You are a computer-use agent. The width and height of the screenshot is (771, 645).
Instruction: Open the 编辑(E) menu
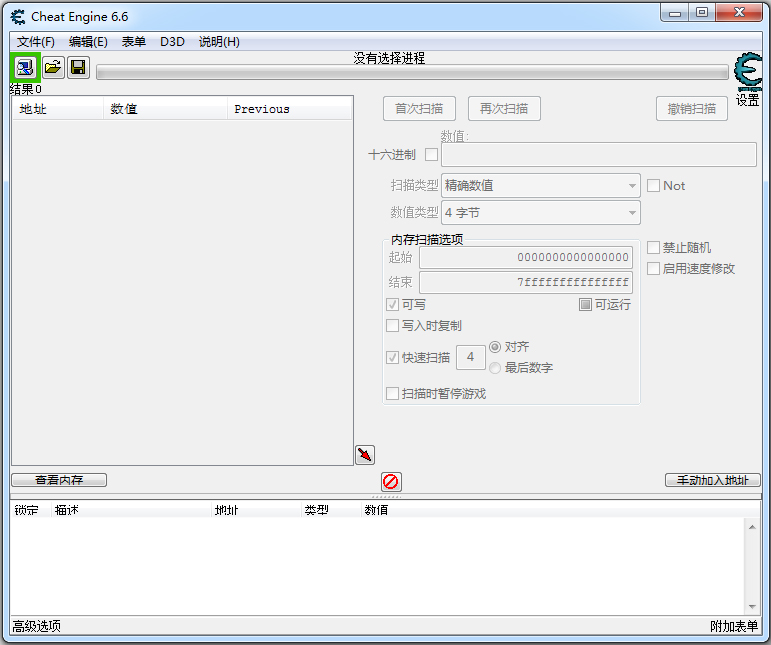click(x=88, y=42)
